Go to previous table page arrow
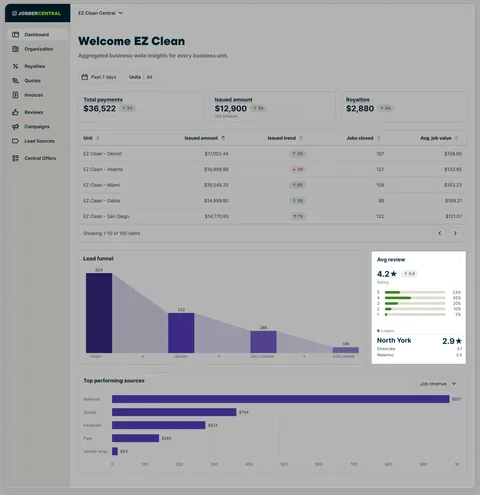Viewport: 480px width, 495px height. (x=440, y=233)
